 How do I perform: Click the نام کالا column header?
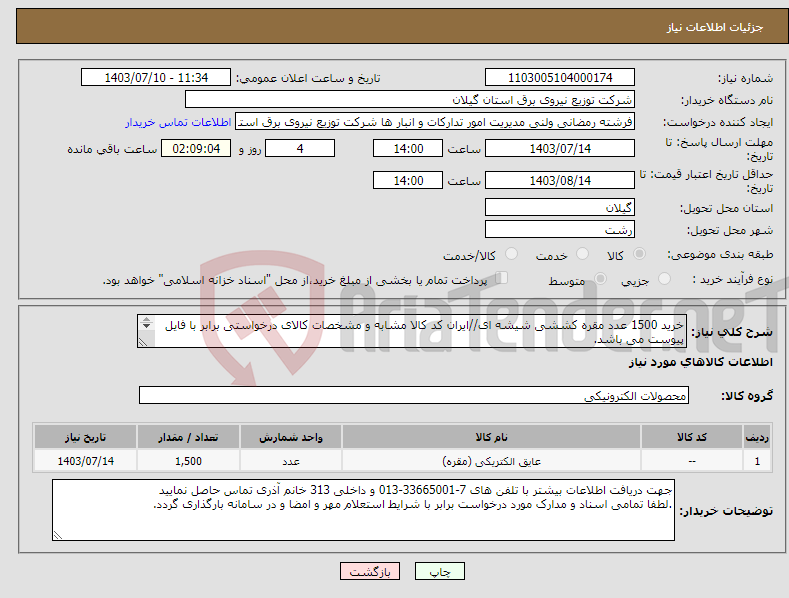tap(491, 437)
